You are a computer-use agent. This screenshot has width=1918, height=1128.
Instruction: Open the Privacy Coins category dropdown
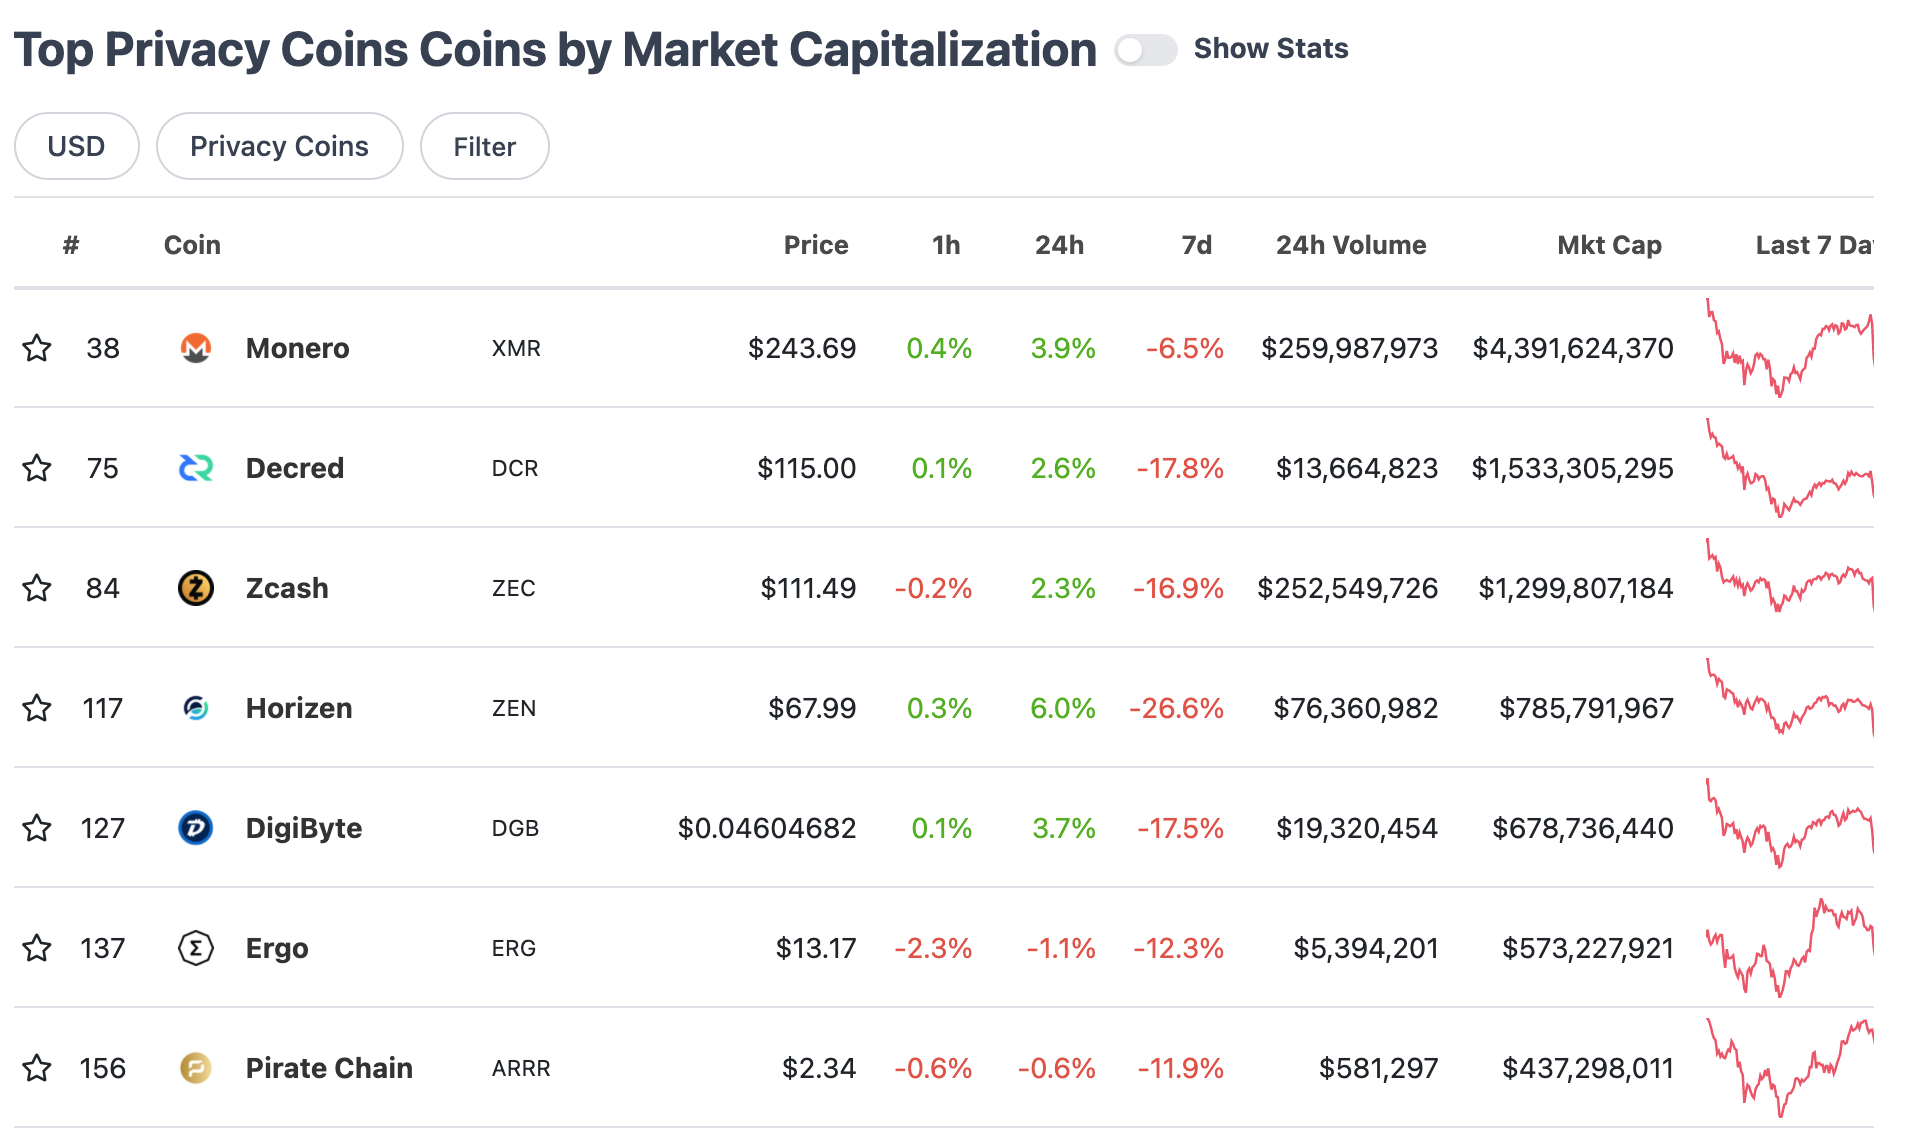(279, 146)
